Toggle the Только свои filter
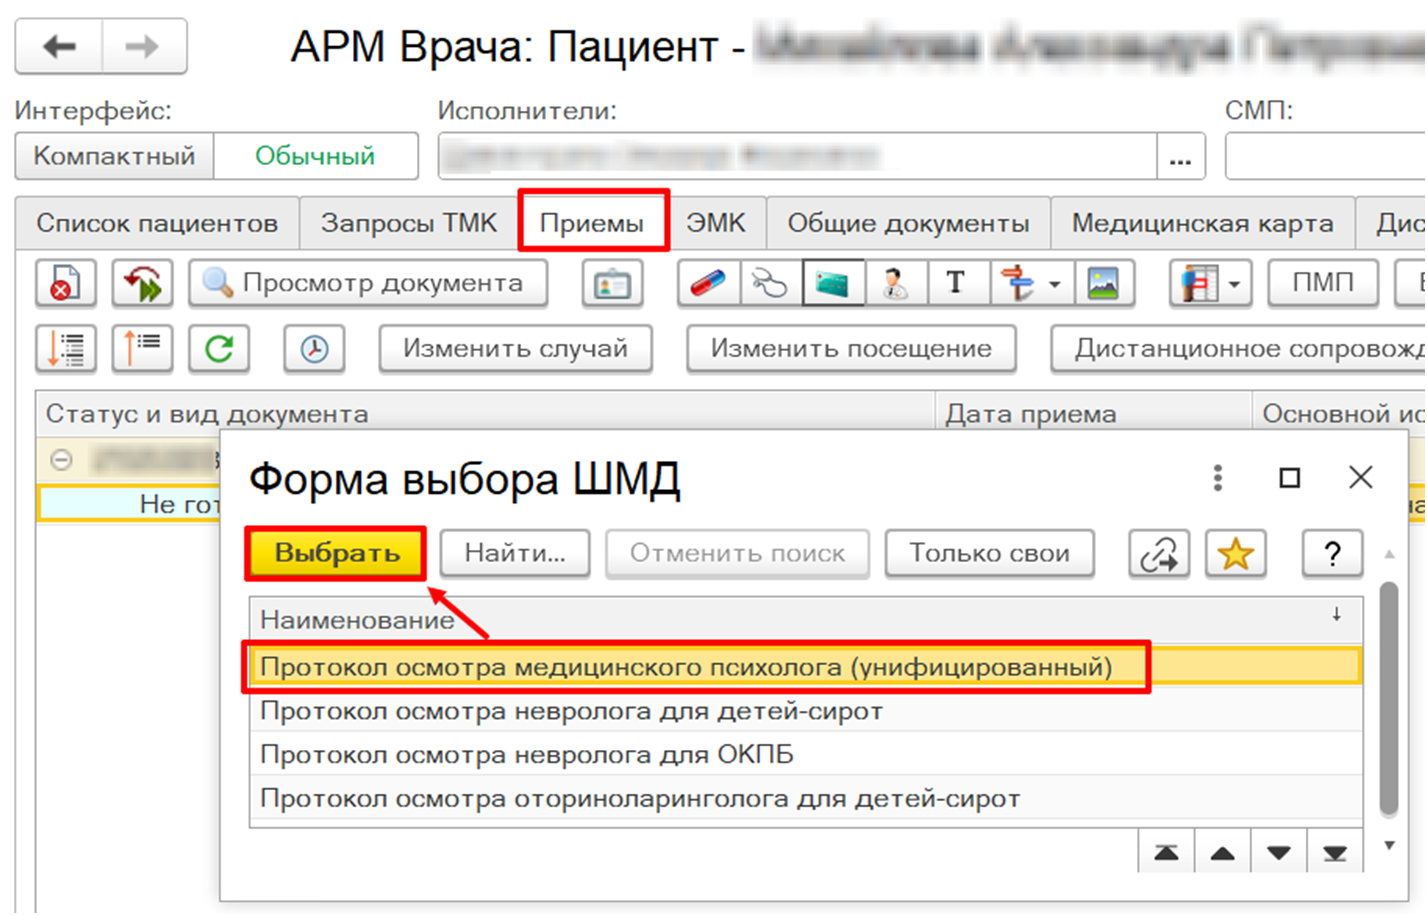The height and width of the screenshot is (915, 1427). [989, 553]
